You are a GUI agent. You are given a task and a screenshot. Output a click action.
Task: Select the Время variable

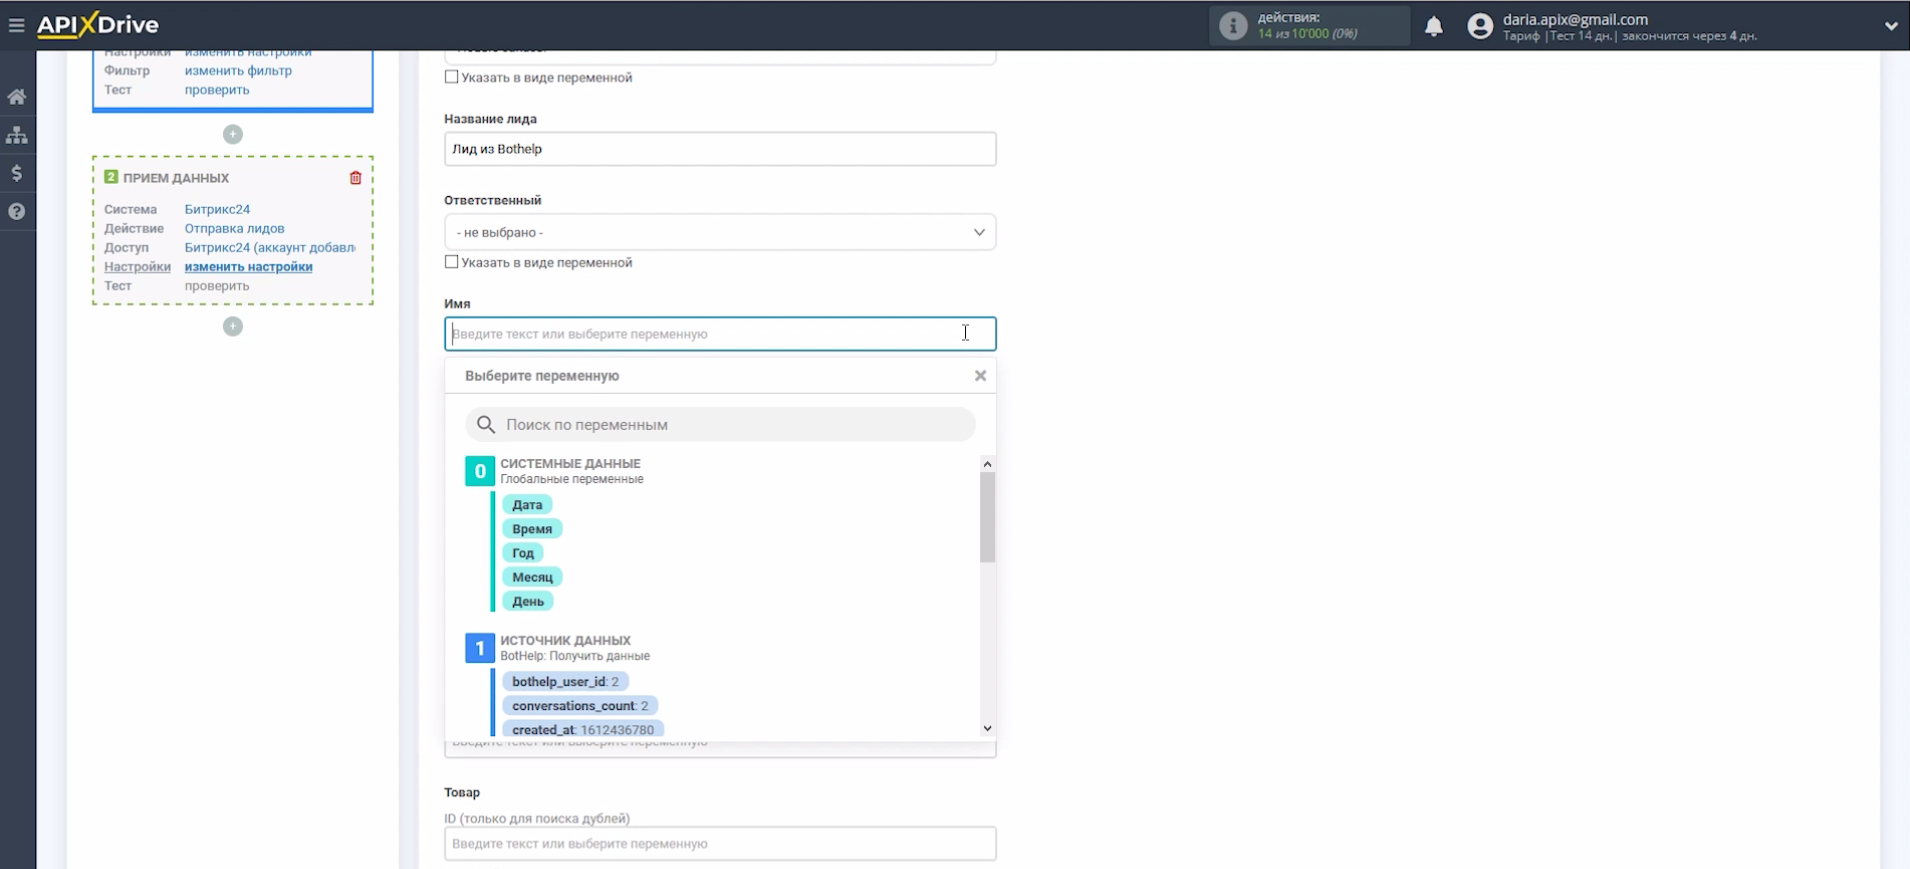(532, 529)
